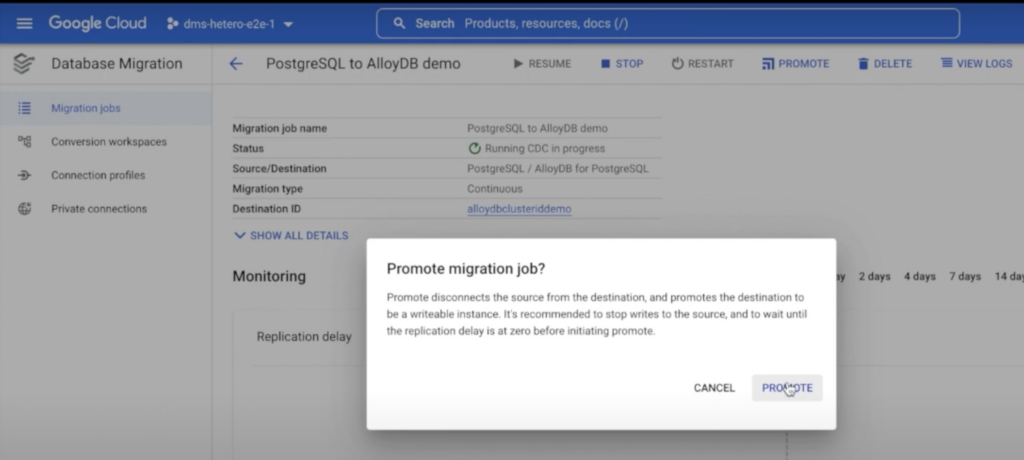Image resolution: width=1024 pixels, height=460 pixels.
Task: Click the Google Cloud logo
Action: pyautogui.click(x=97, y=24)
